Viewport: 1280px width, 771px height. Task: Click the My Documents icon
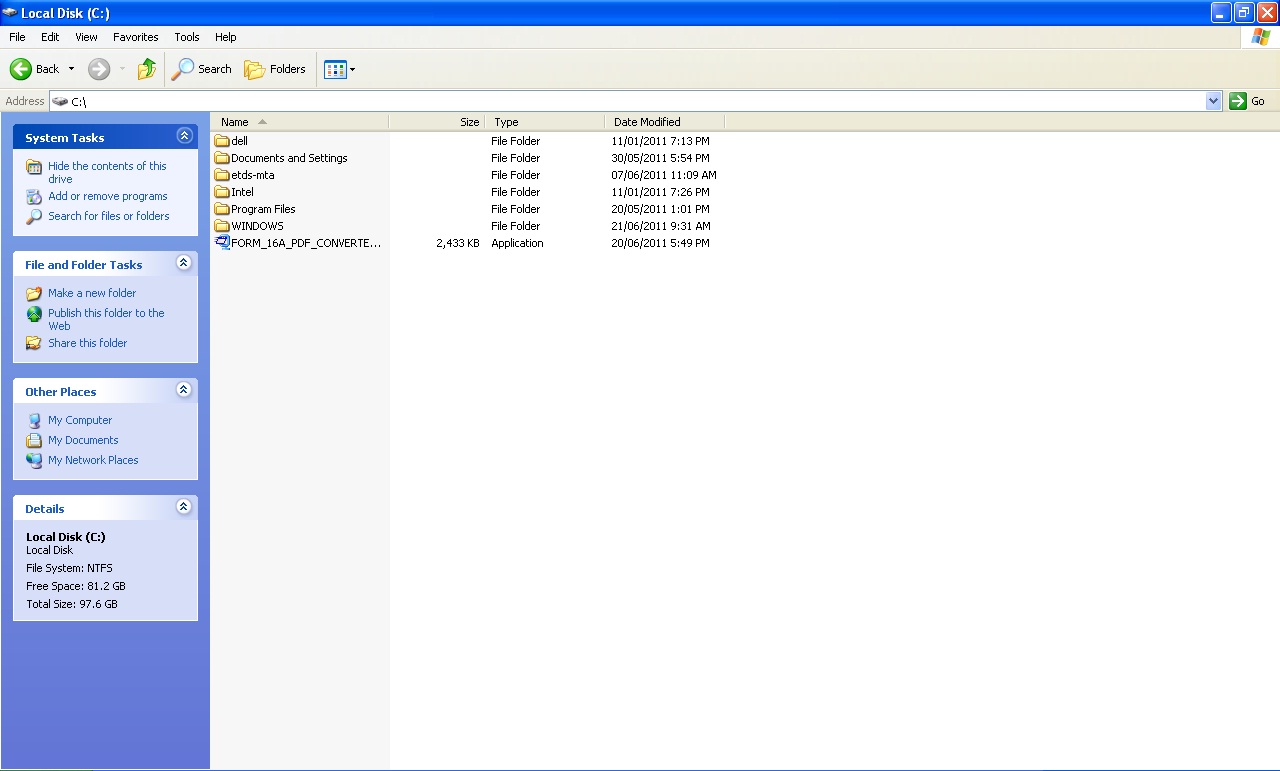[34, 441]
